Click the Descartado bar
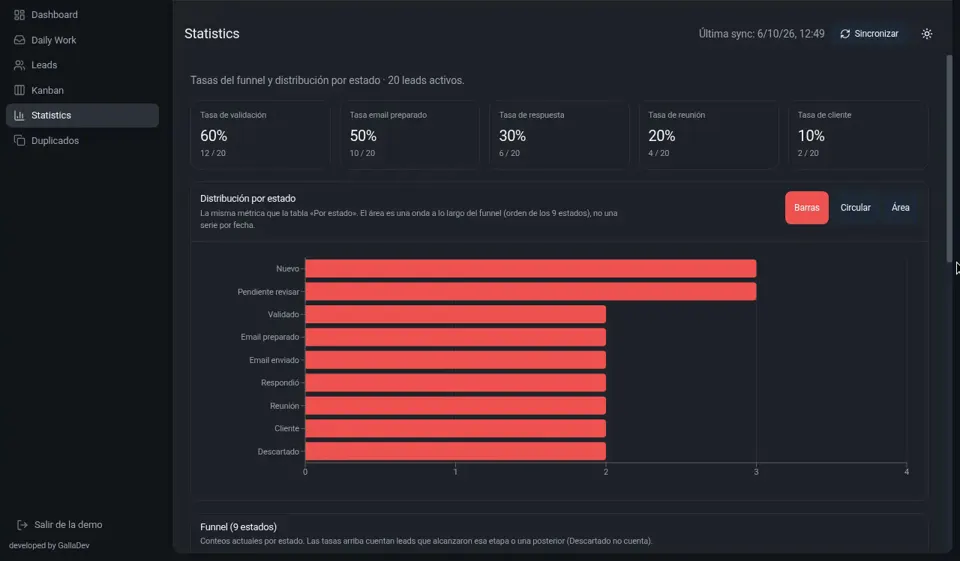Viewport: 960px width, 561px height. click(x=456, y=451)
